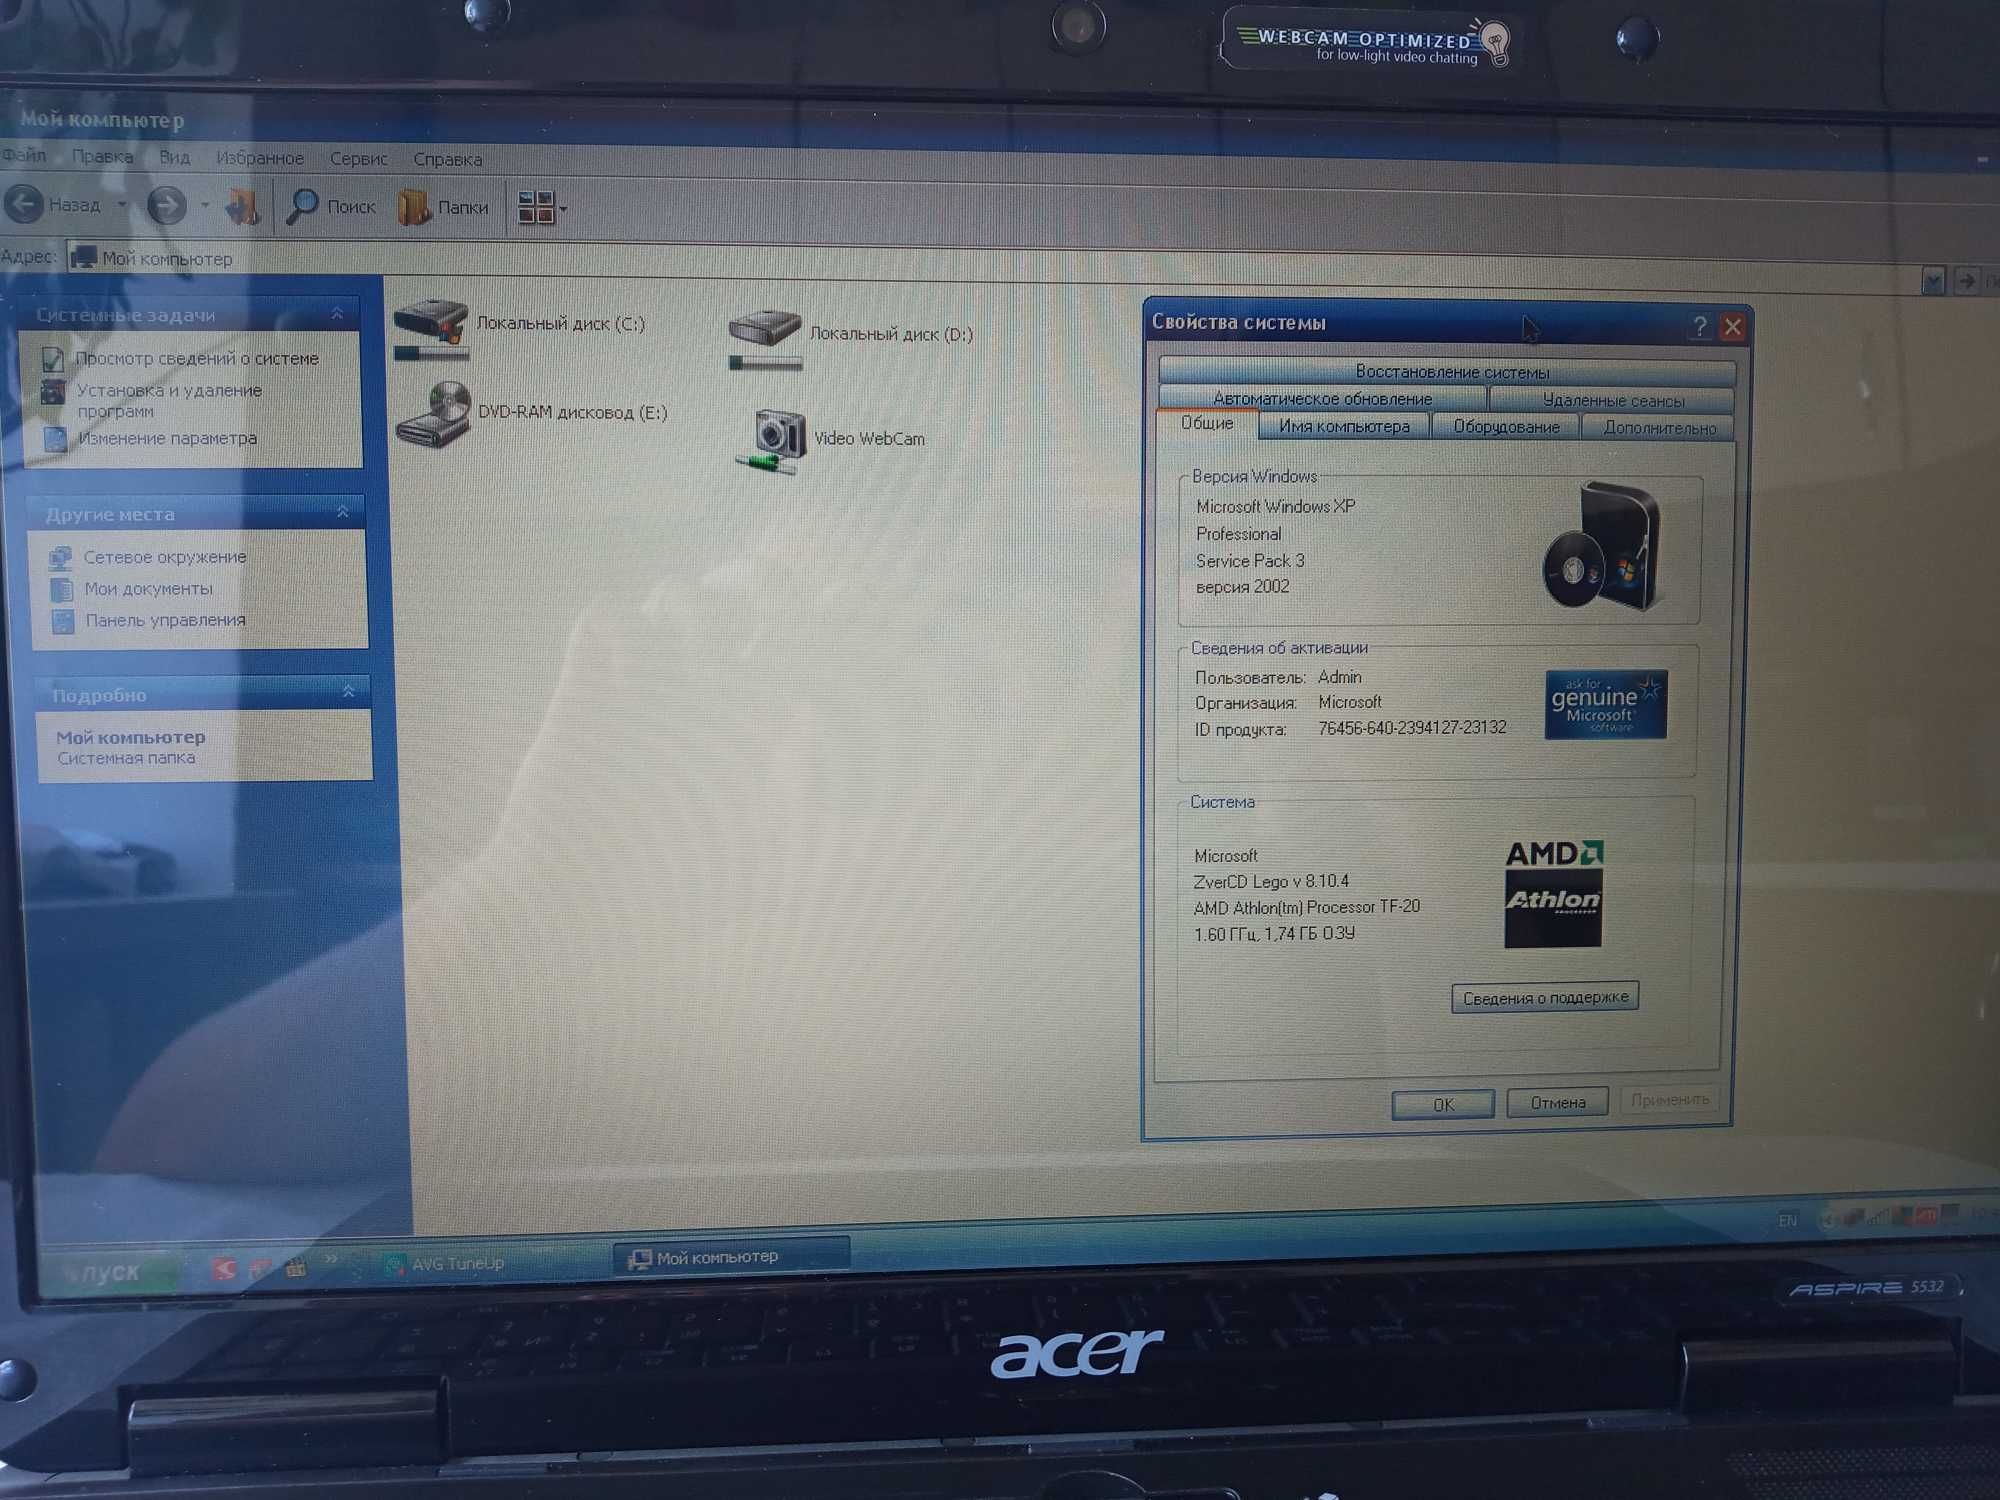Collapse the Другие места panel
The width and height of the screenshot is (2000, 1500).
[343, 512]
